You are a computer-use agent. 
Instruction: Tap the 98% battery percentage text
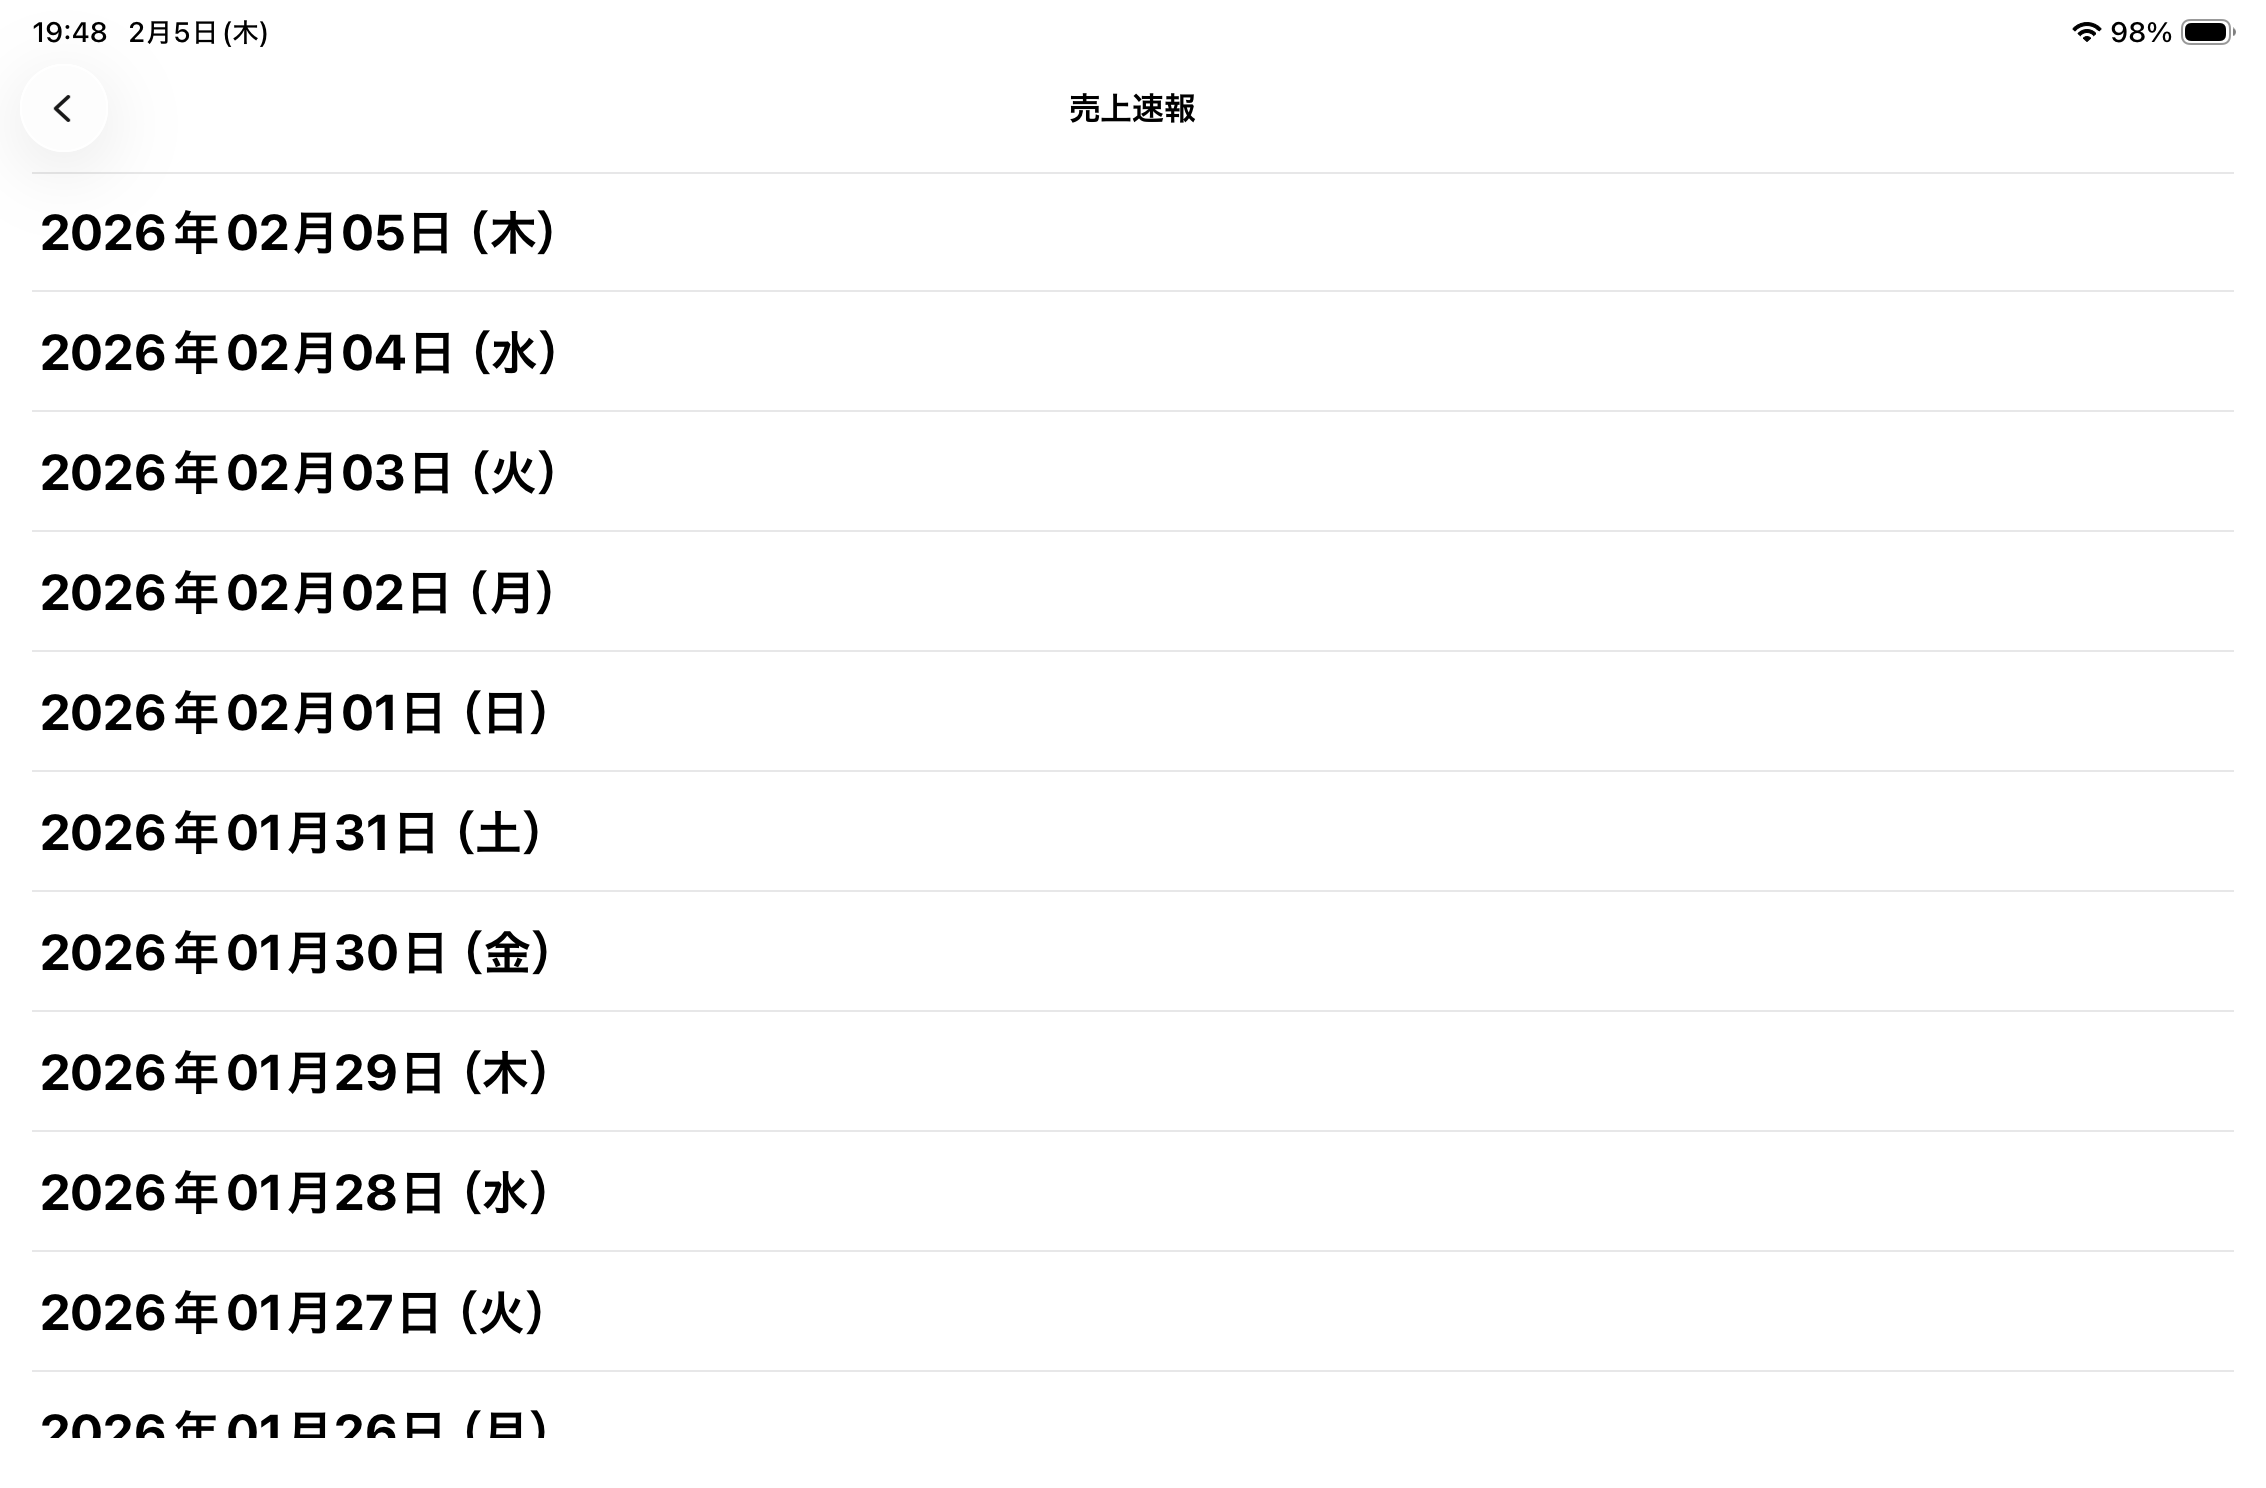(2140, 33)
